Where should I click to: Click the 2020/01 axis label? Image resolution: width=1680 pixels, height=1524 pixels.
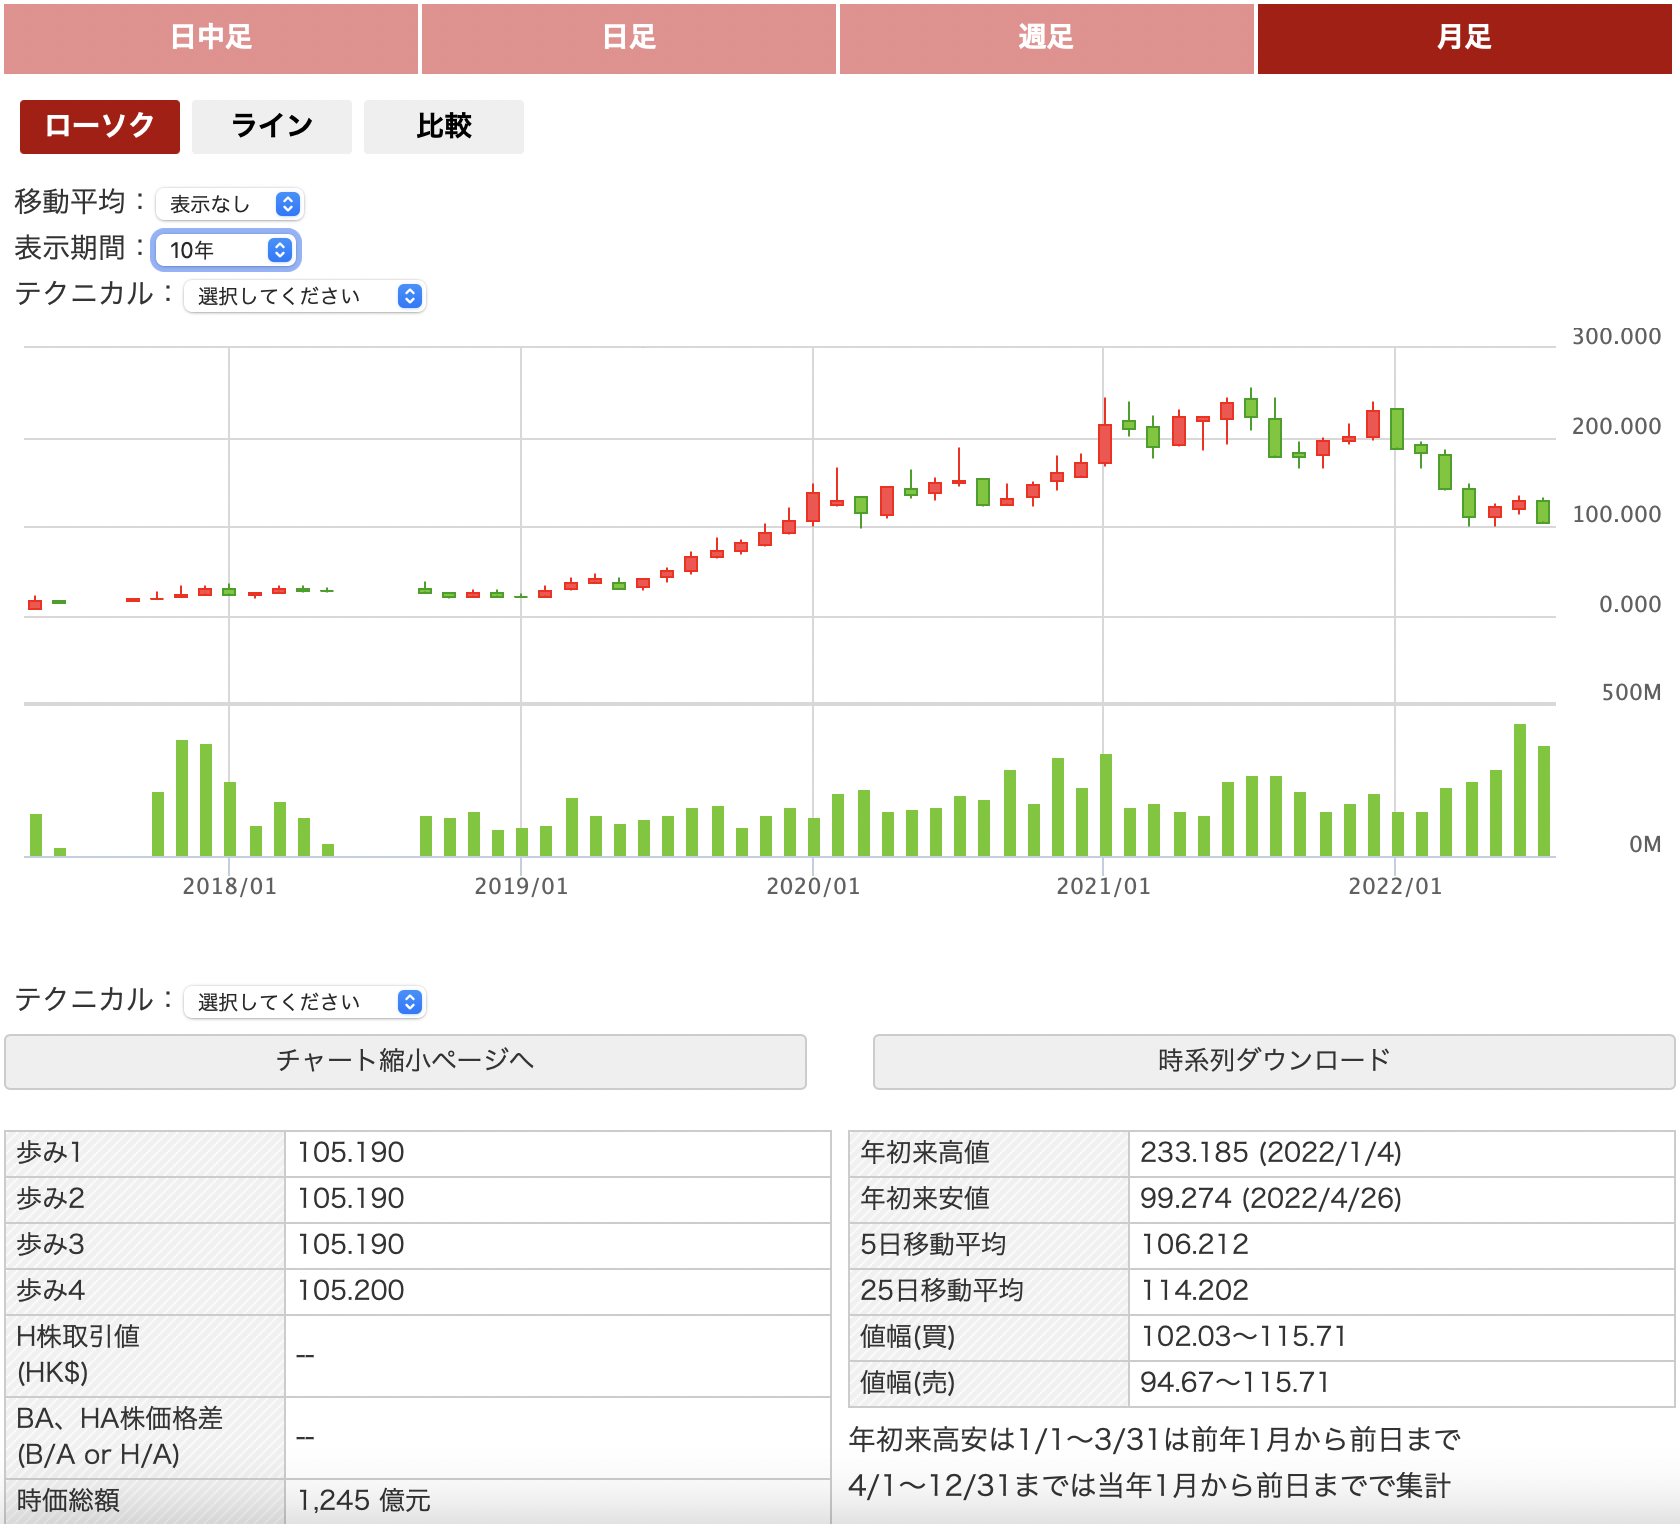pos(813,886)
